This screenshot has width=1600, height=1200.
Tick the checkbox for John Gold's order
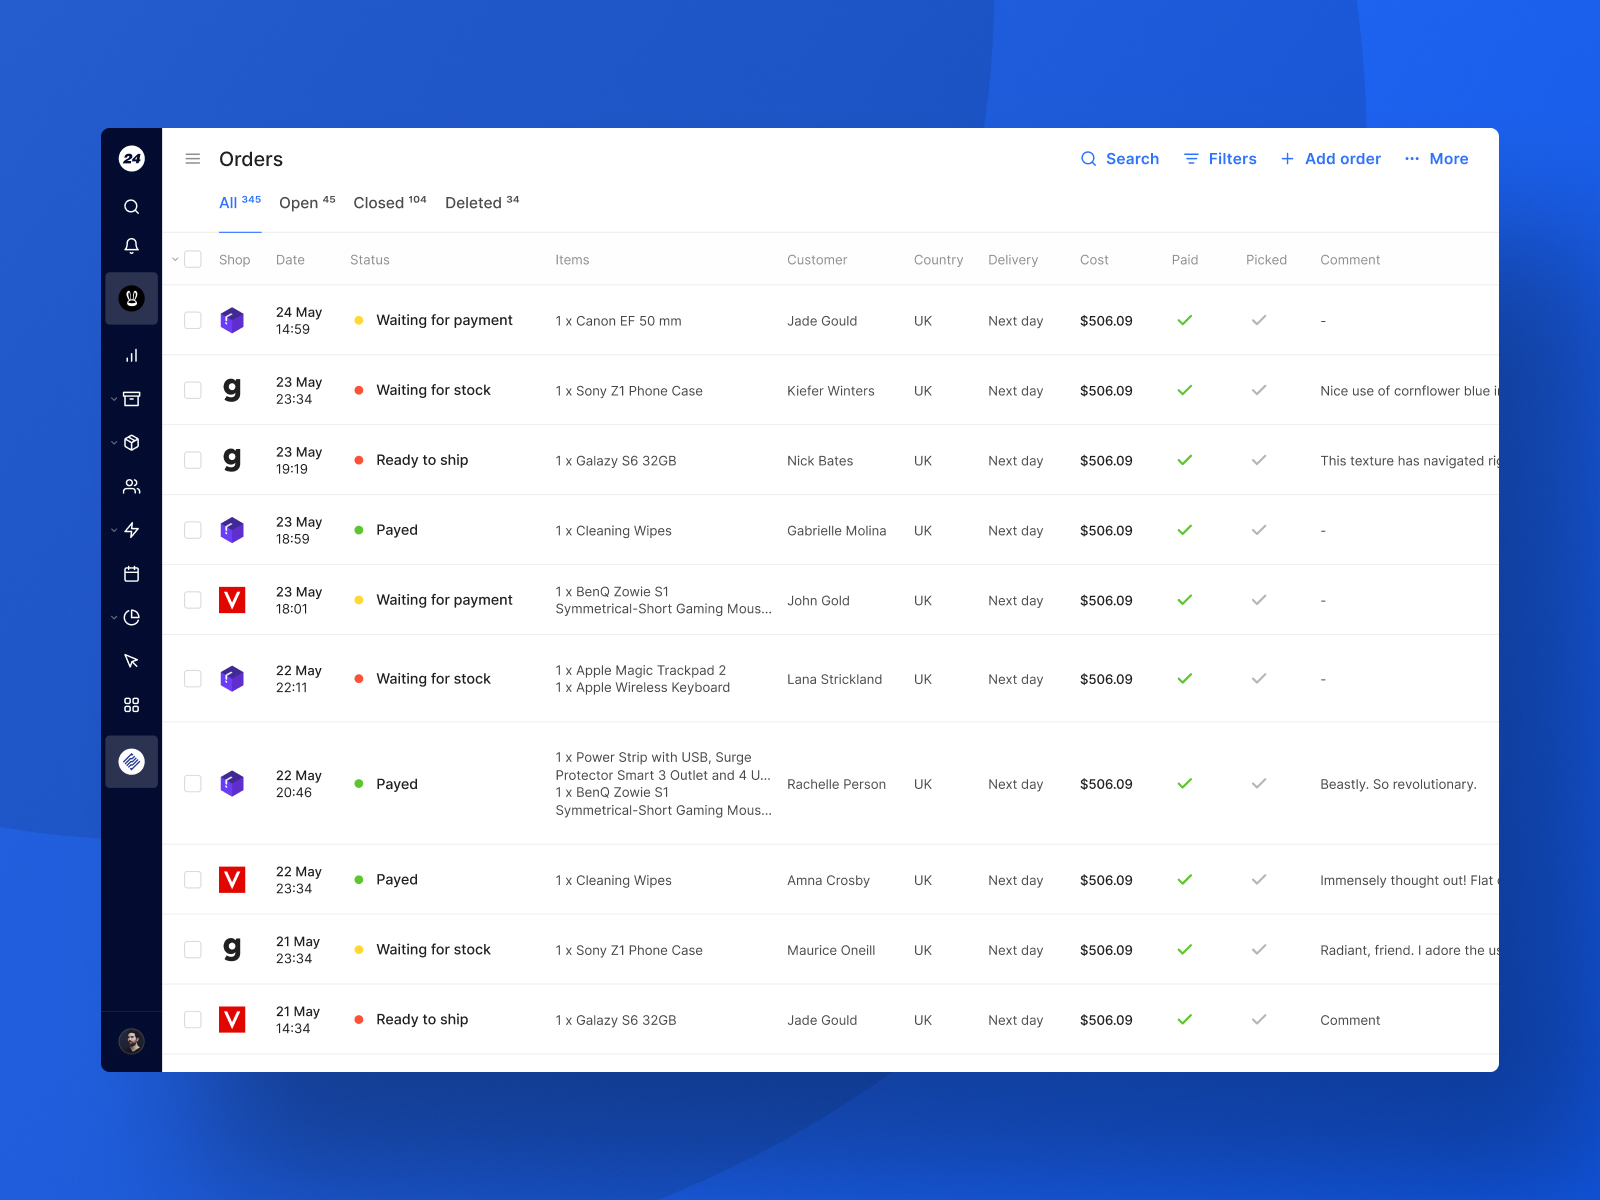coord(193,600)
